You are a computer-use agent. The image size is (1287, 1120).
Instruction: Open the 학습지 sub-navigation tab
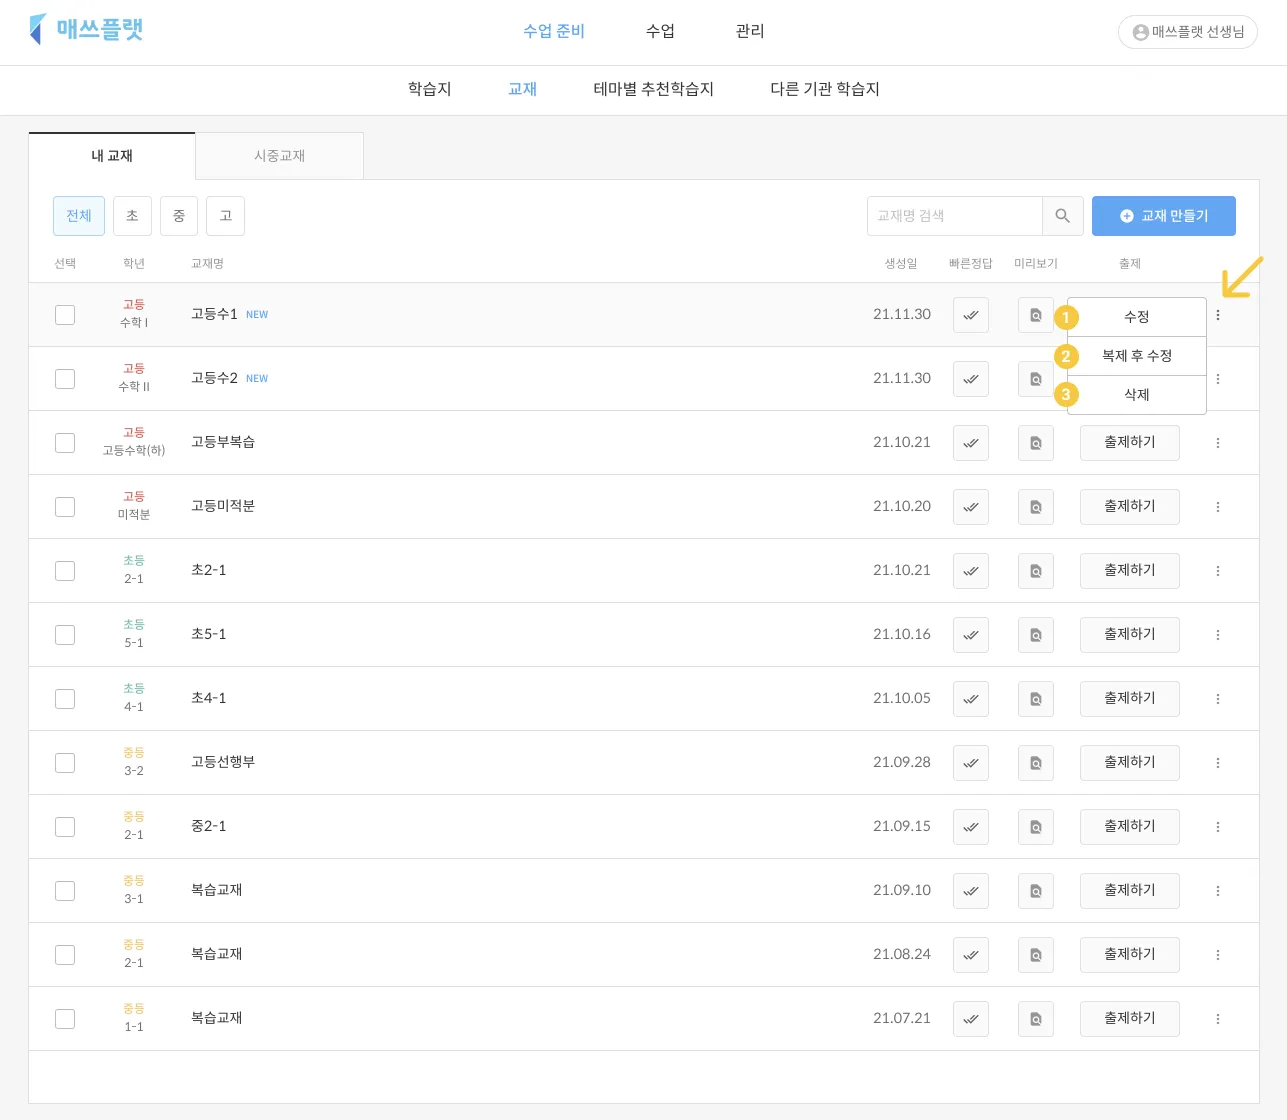430,89
